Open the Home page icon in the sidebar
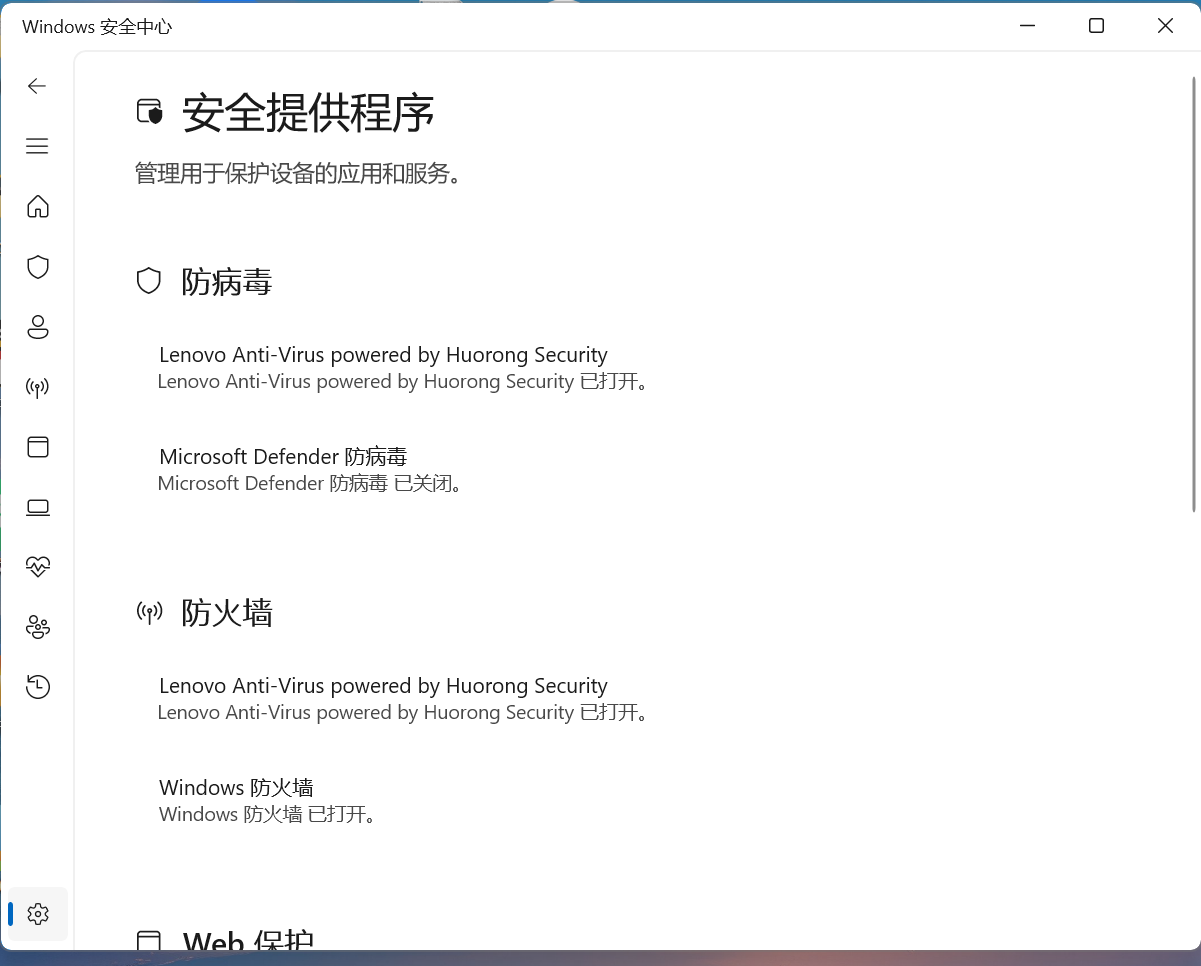The height and width of the screenshot is (966, 1201). click(x=38, y=206)
